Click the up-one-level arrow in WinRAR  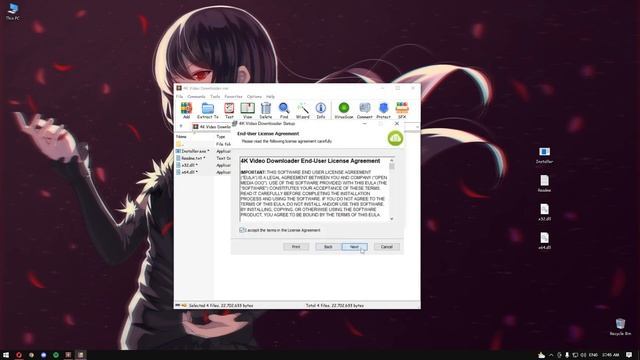pyautogui.click(x=181, y=127)
